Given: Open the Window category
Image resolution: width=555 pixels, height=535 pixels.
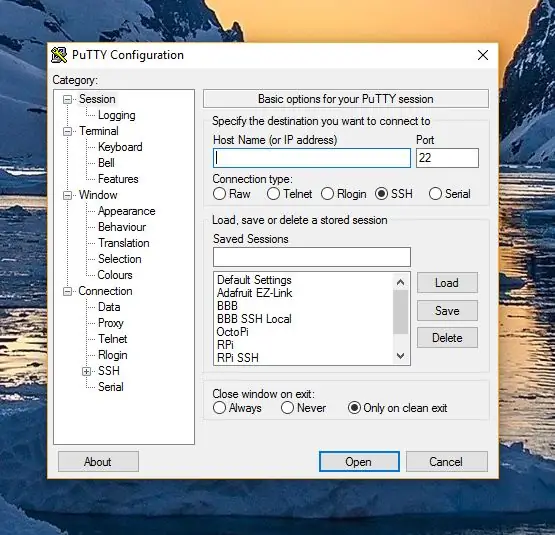Looking at the screenshot, I should pos(98,195).
